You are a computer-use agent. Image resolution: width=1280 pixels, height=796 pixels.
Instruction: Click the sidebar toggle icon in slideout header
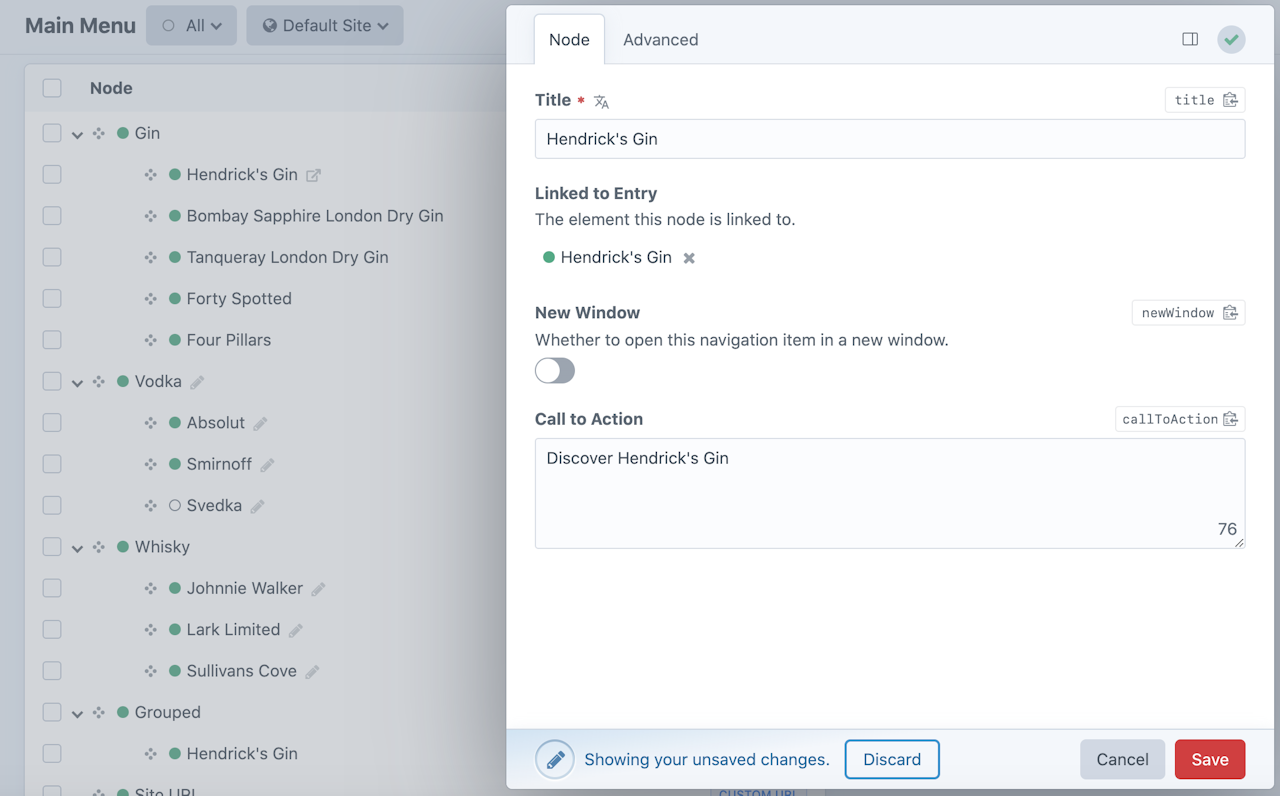tap(1190, 39)
